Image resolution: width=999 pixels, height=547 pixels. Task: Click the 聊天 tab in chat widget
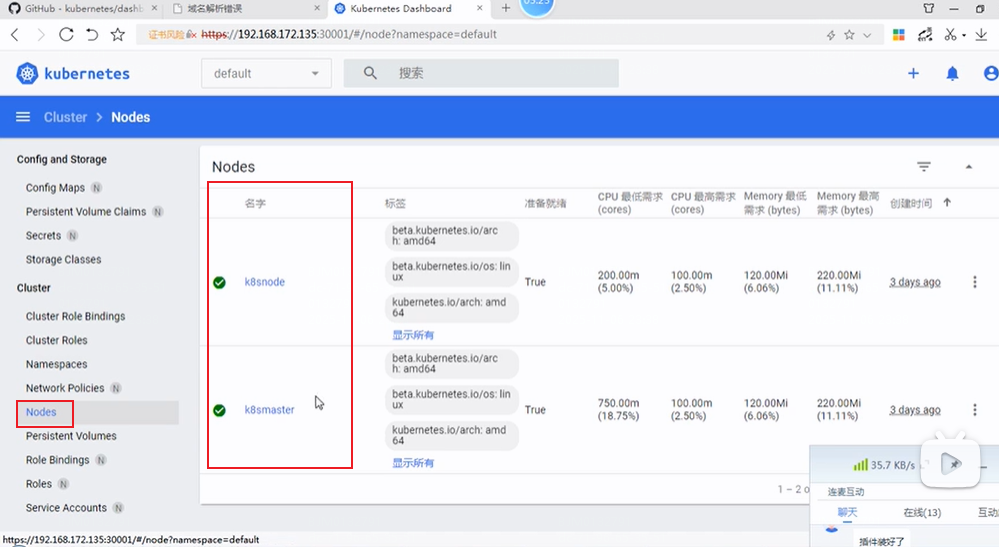click(847, 513)
